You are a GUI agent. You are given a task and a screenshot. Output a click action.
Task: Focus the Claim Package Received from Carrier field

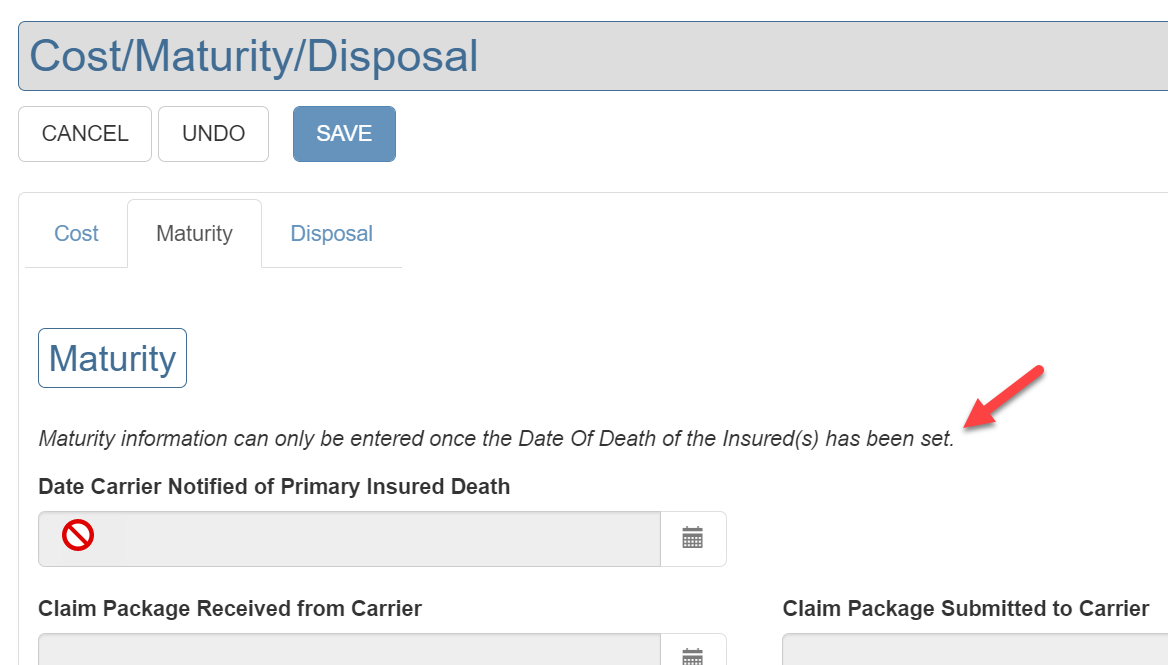click(x=350, y=652)
